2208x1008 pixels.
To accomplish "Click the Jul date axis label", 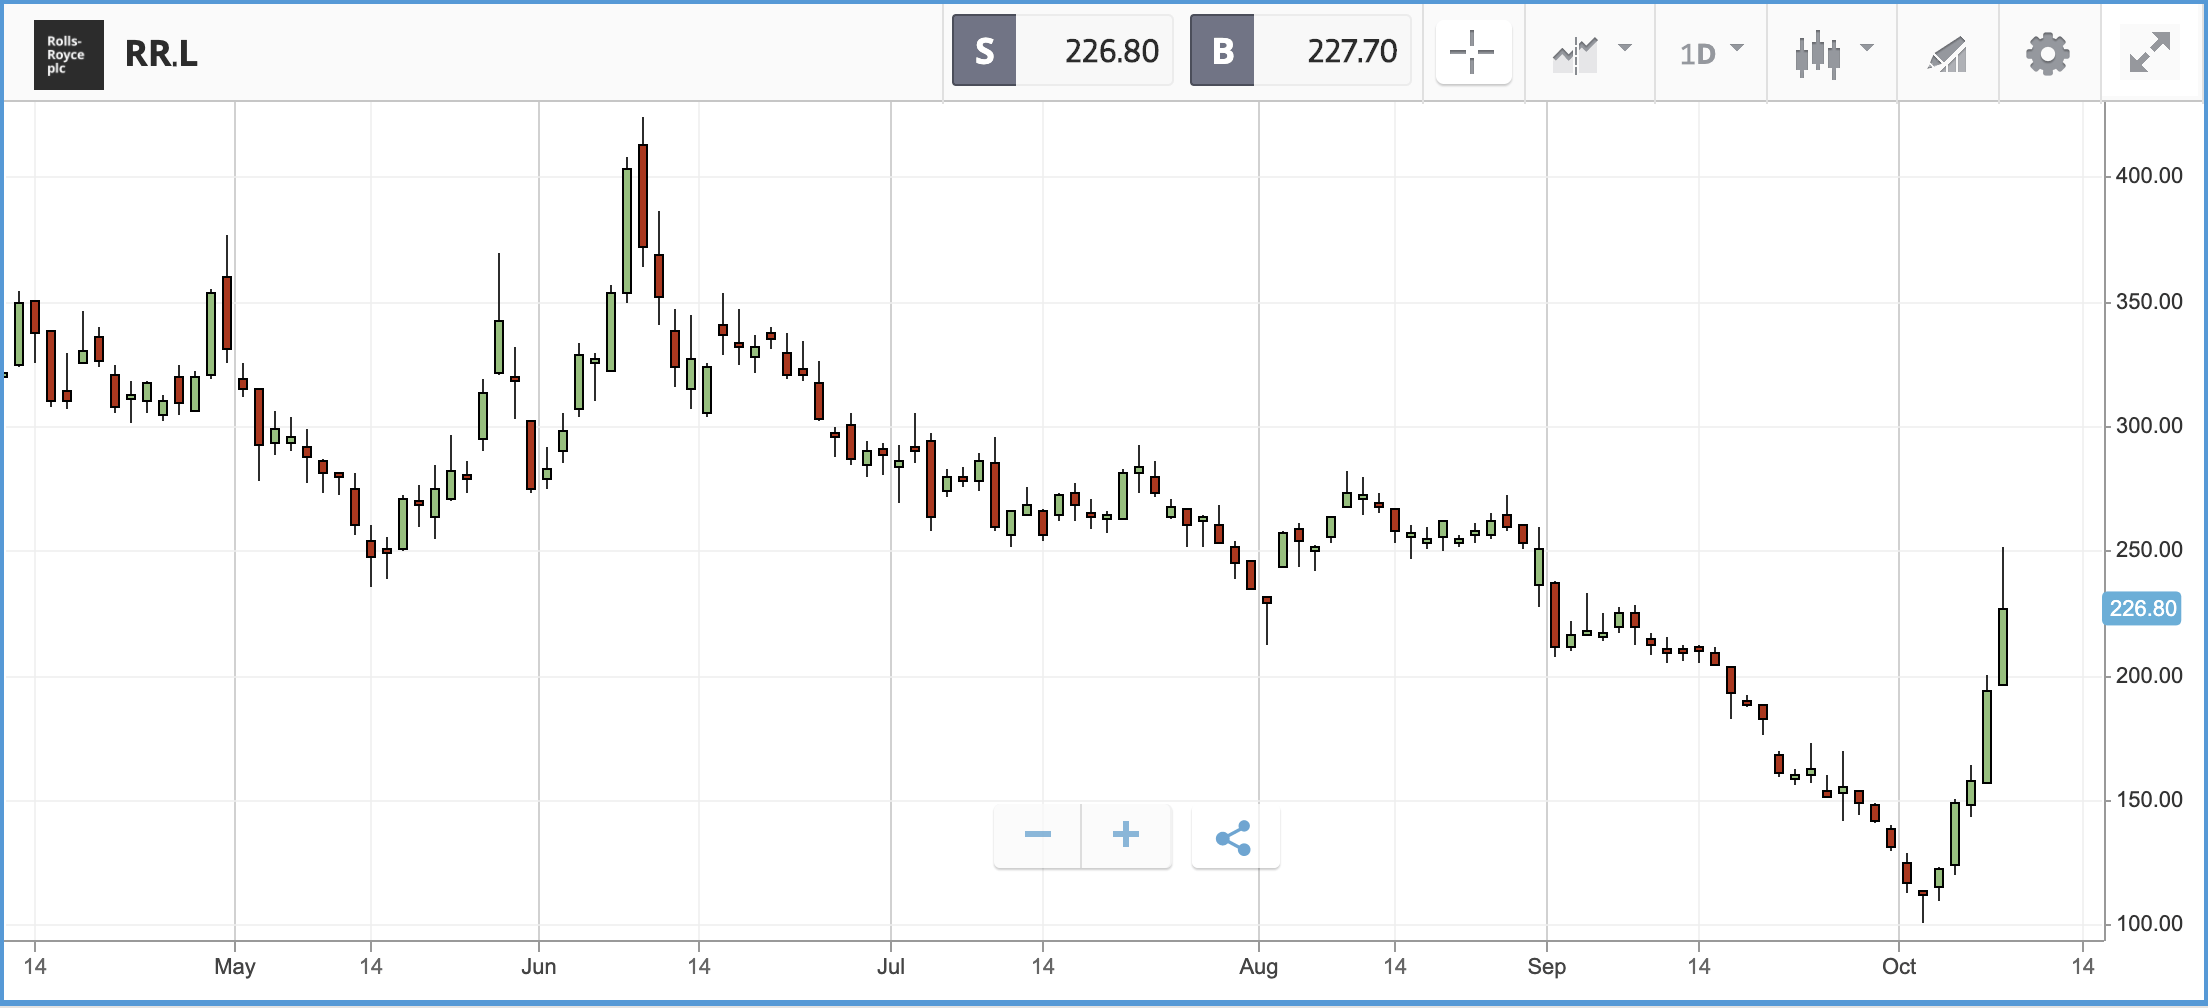I will [891, 967].
